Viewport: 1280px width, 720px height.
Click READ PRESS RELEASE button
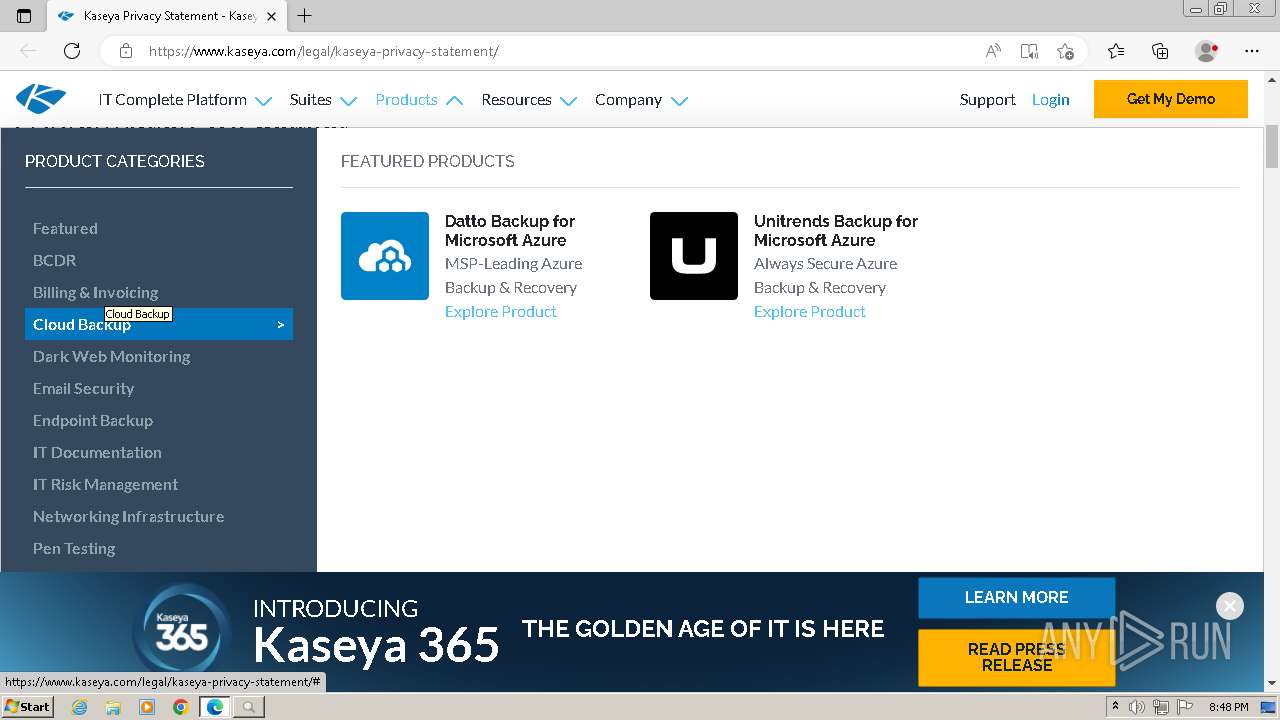pos(1016,657)
